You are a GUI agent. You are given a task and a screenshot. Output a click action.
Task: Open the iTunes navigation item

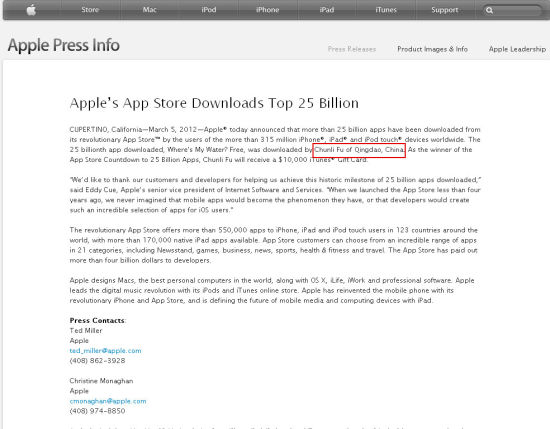pos(386,10)
